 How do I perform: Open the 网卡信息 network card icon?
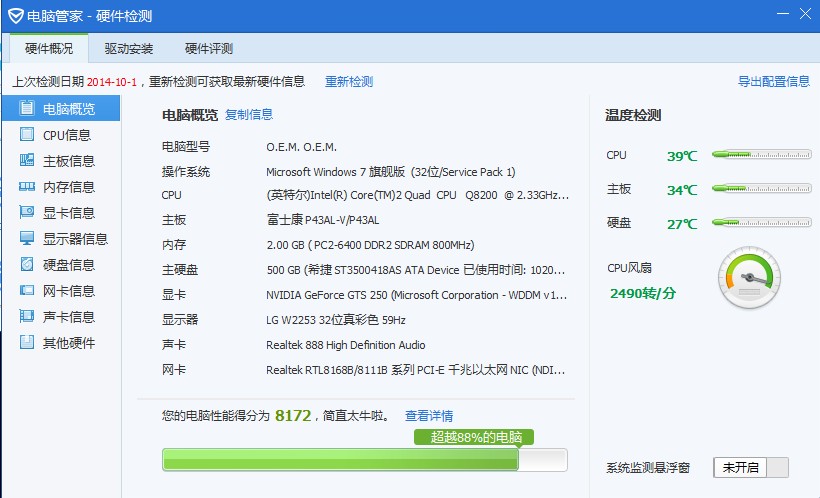(27, 290)
